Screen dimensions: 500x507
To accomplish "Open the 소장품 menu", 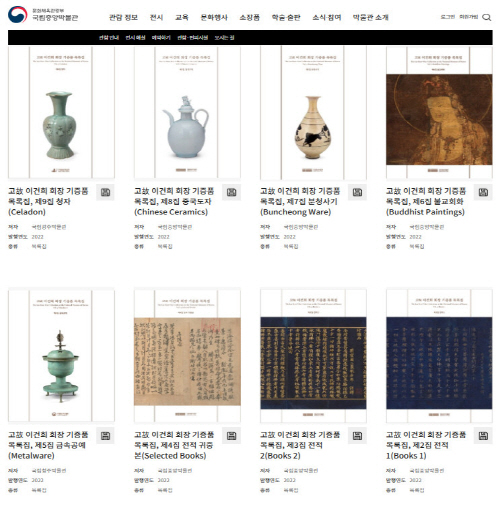I will (249, 17).
